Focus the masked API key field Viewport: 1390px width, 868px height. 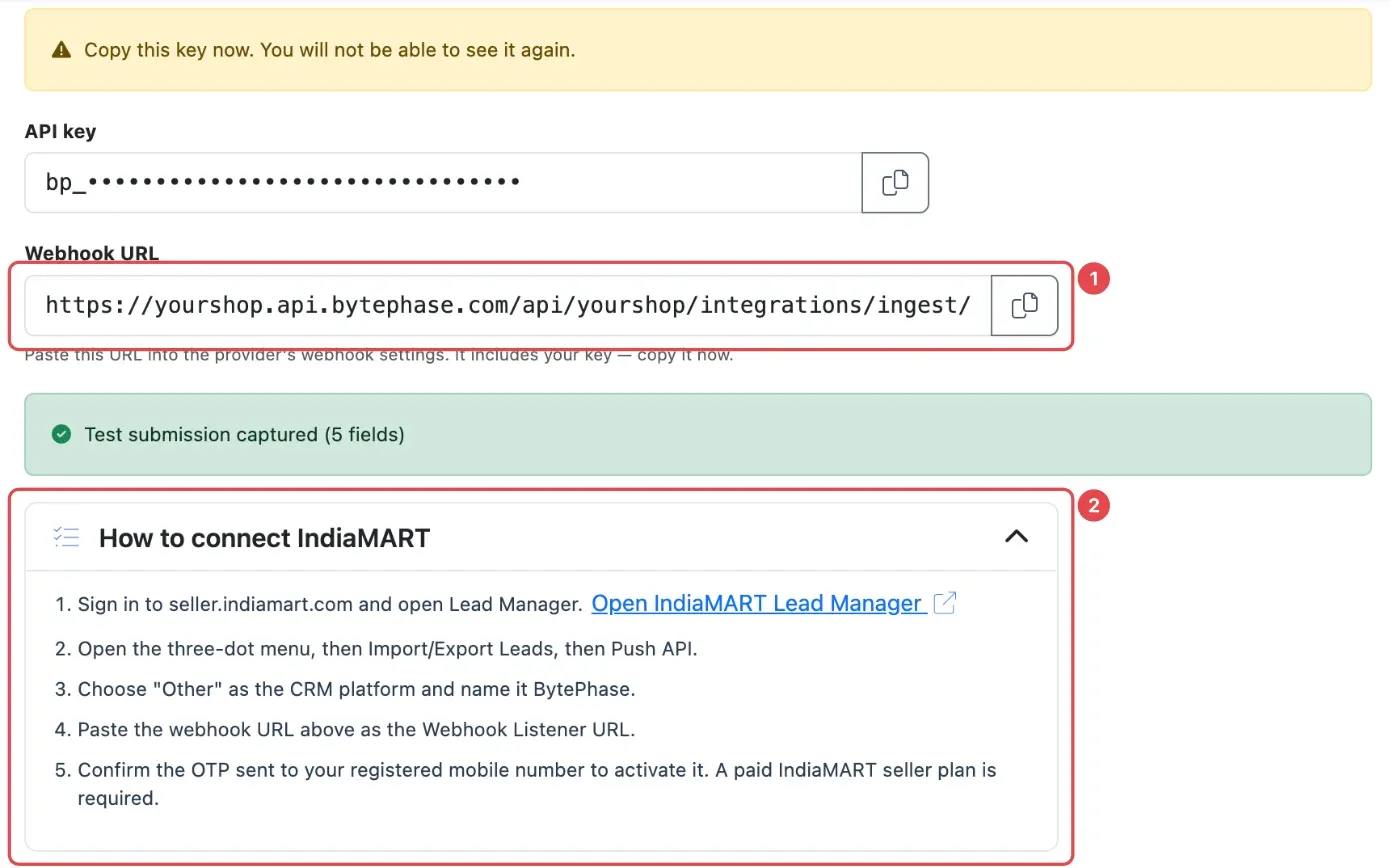pos(443,183)
